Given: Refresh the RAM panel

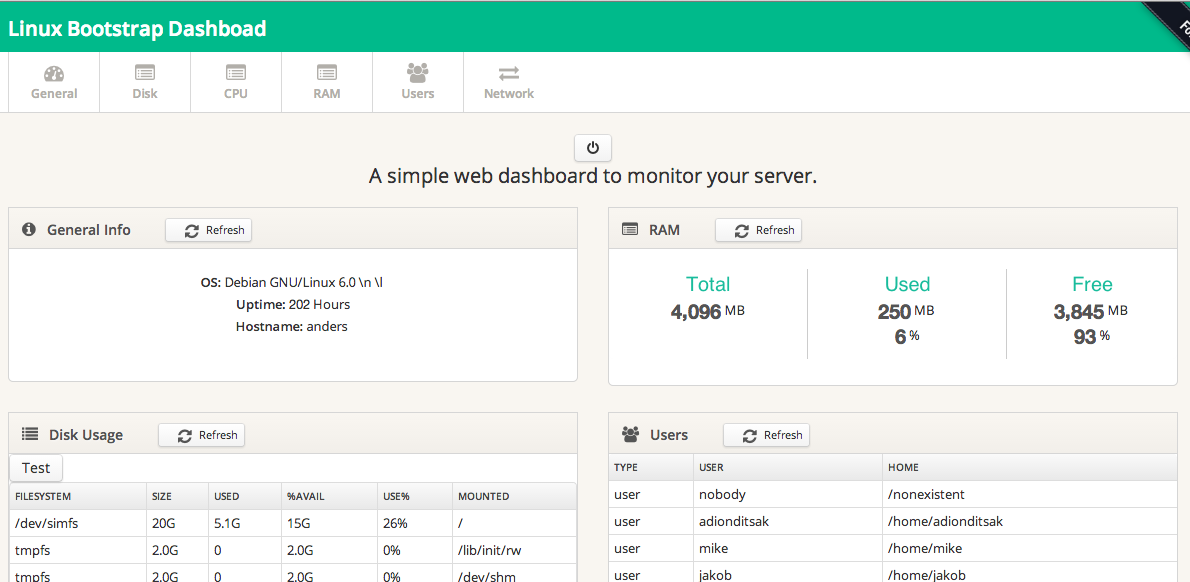Looking at the screenshot, I should pyautogui.click(x=758, y=230).
